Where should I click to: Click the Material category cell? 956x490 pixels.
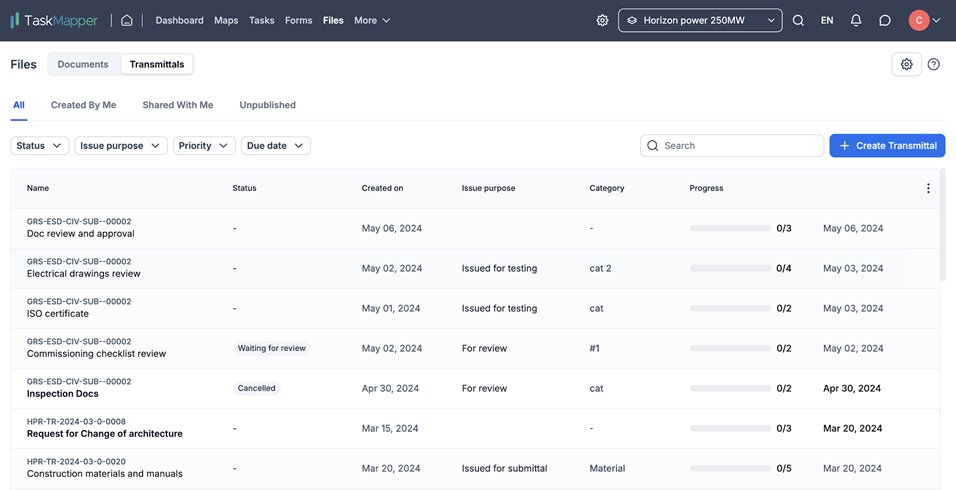pos(607,469)
